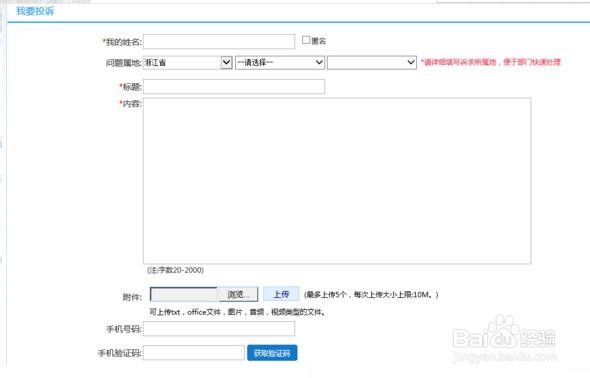Viewport: 590px width, 378px height.
Task: Open the --请选择-- city dropdown
Action: pos(280,62)
